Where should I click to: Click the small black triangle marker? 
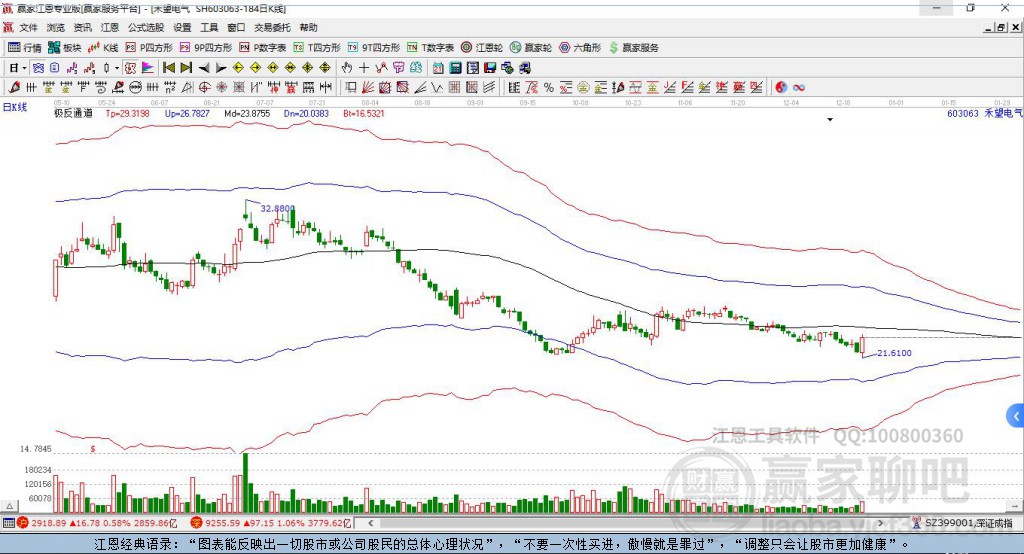click(x=830, y=120)
